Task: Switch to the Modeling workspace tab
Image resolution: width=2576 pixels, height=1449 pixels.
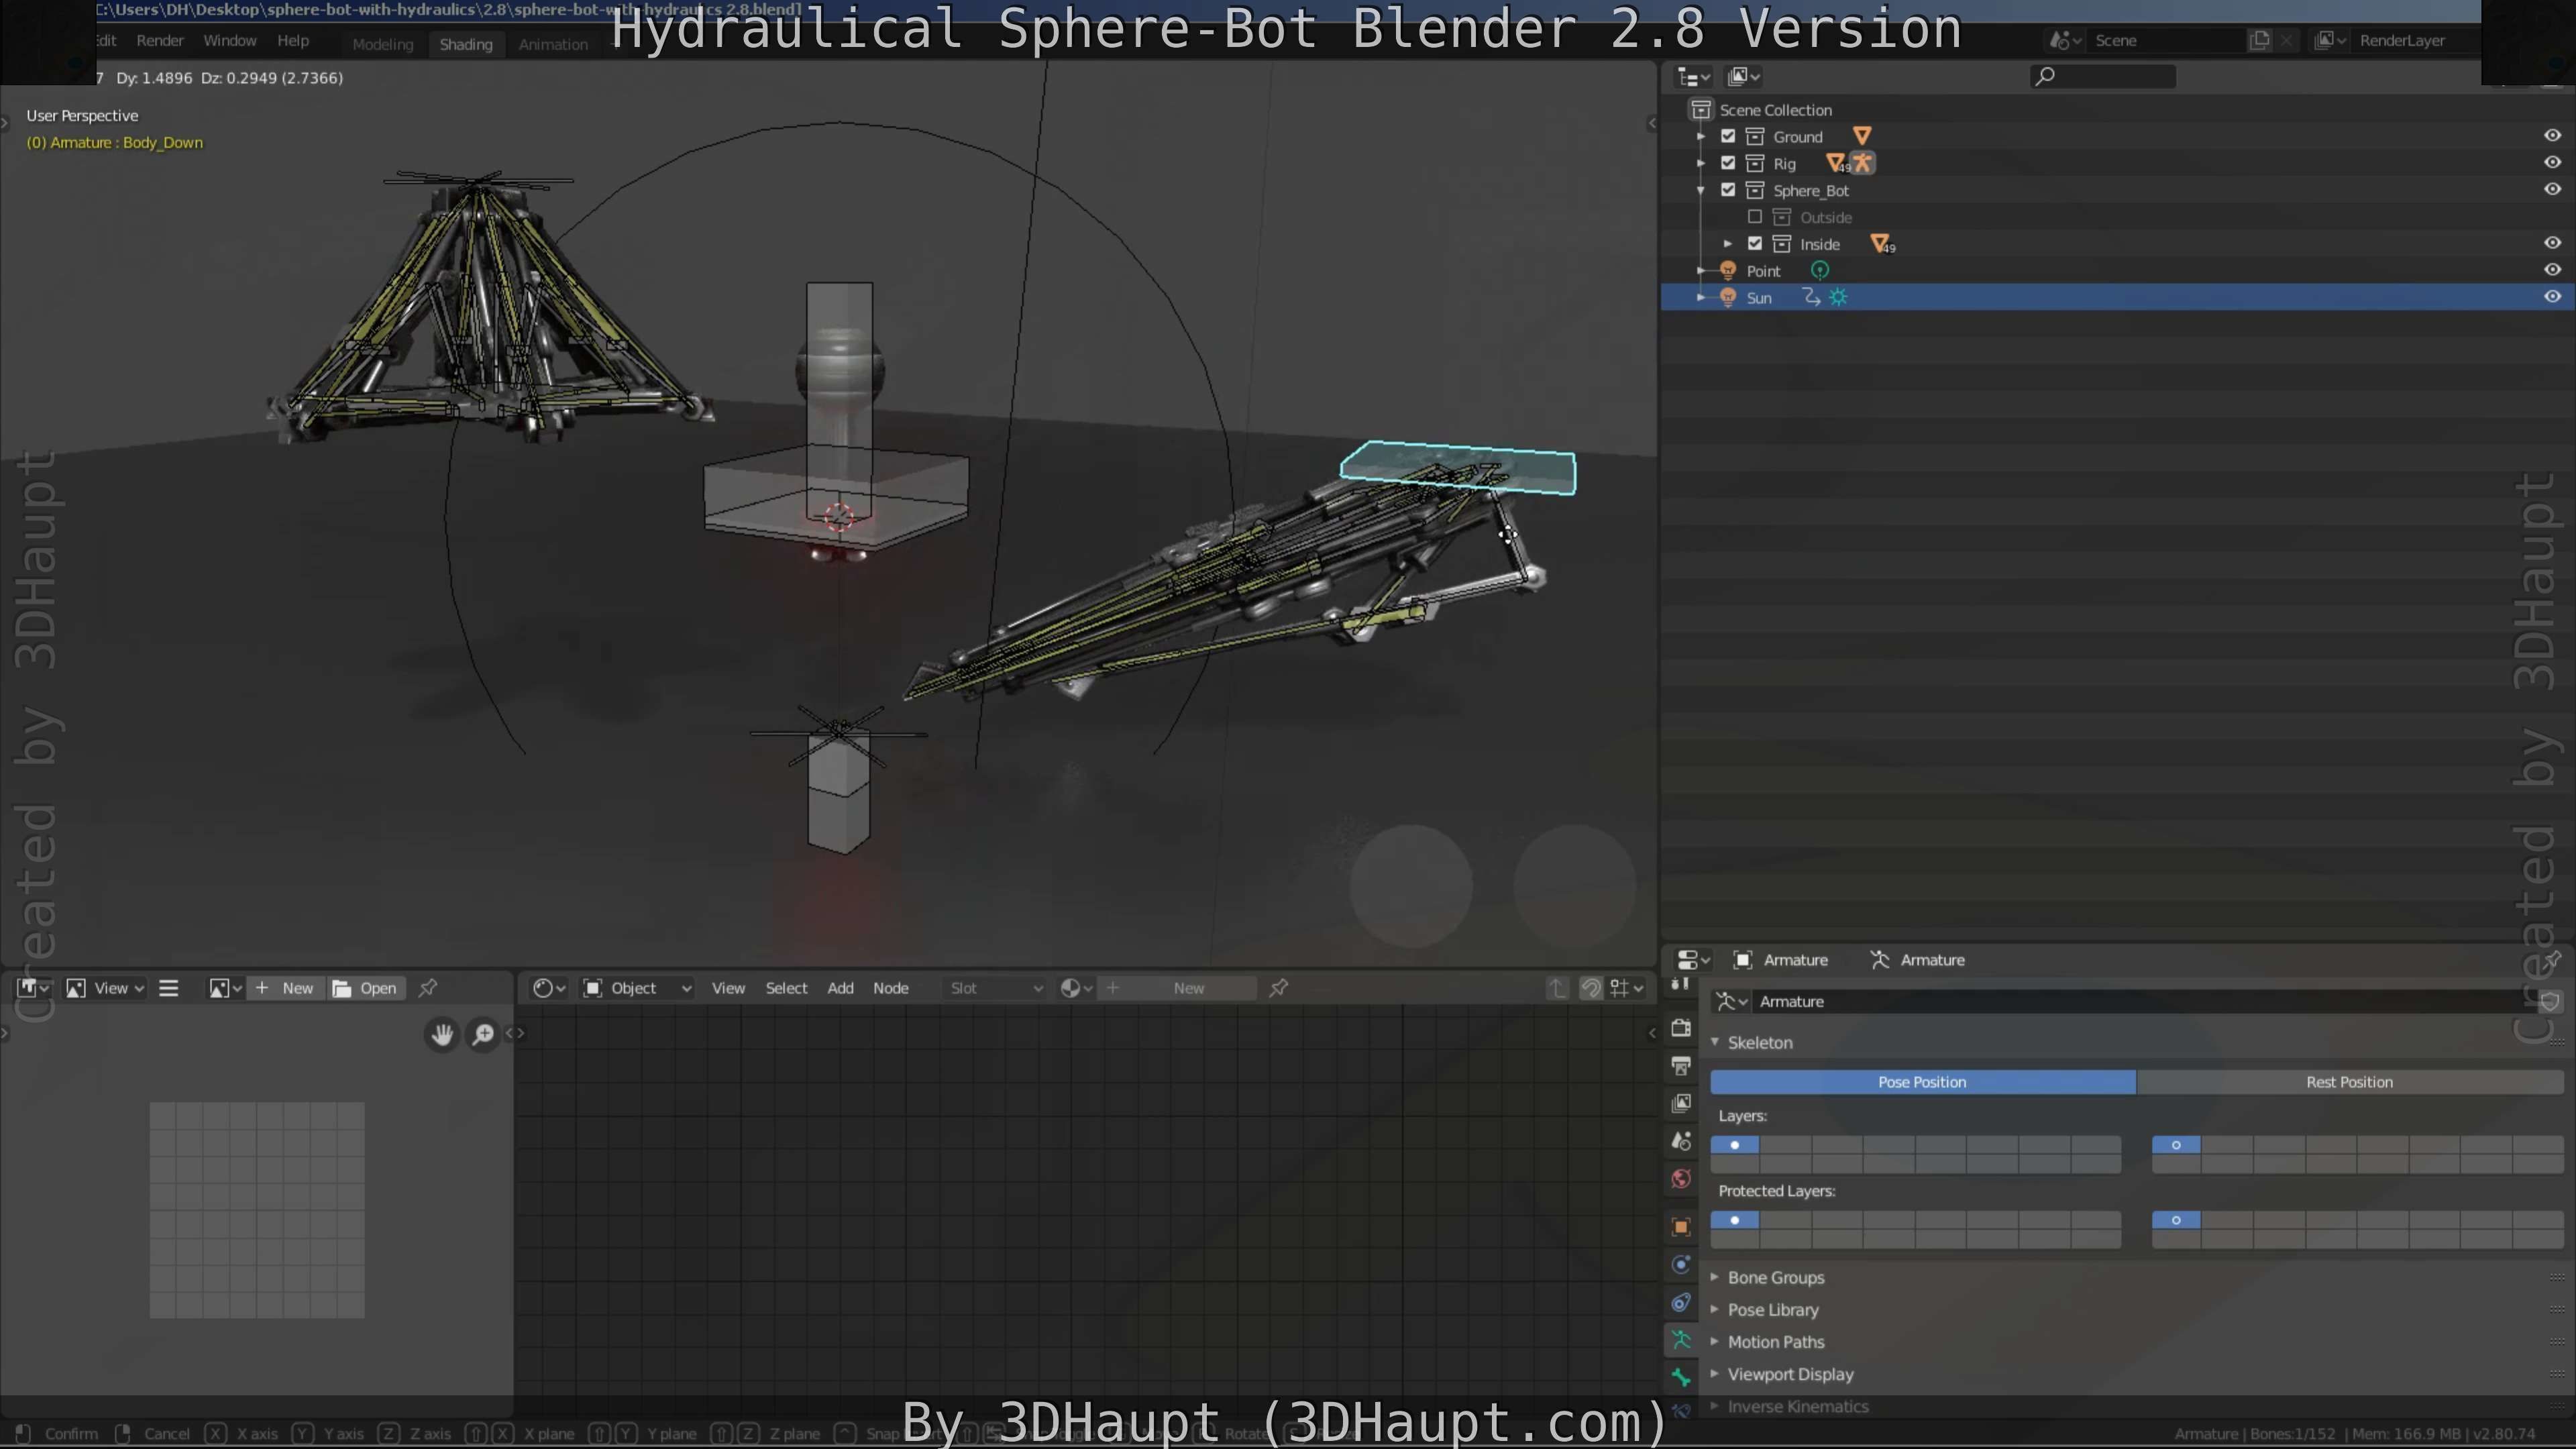Action: [382, 44]
